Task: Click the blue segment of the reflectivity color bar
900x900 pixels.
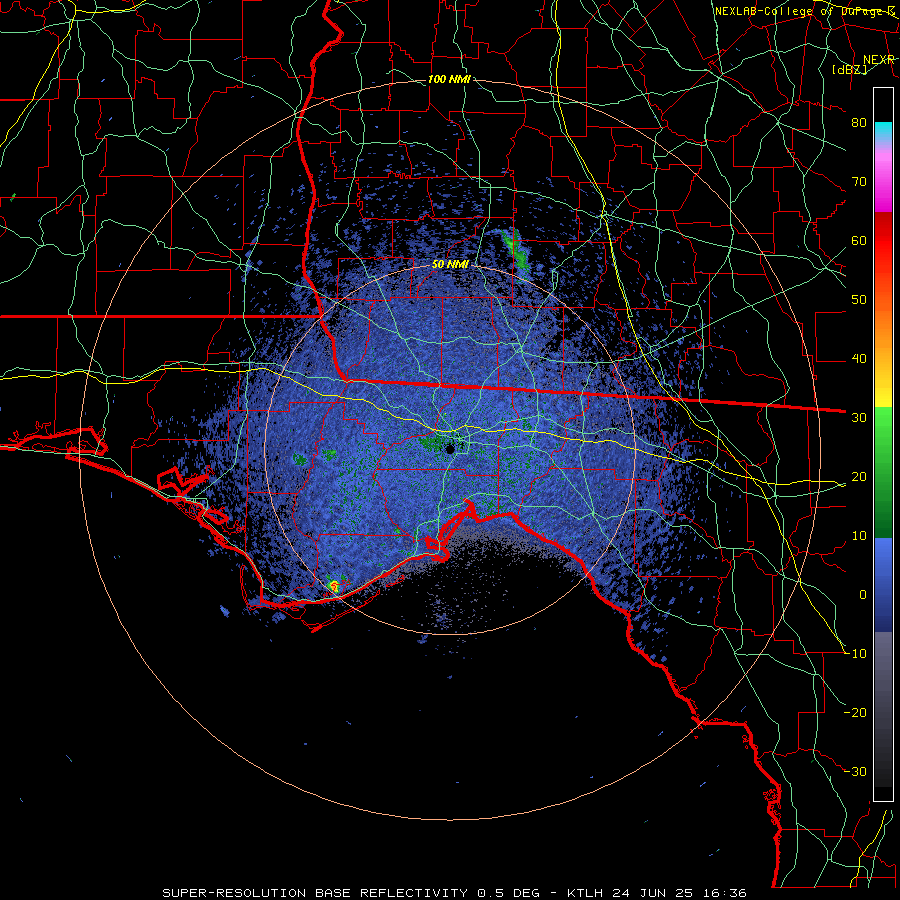Action: (883, 585)
